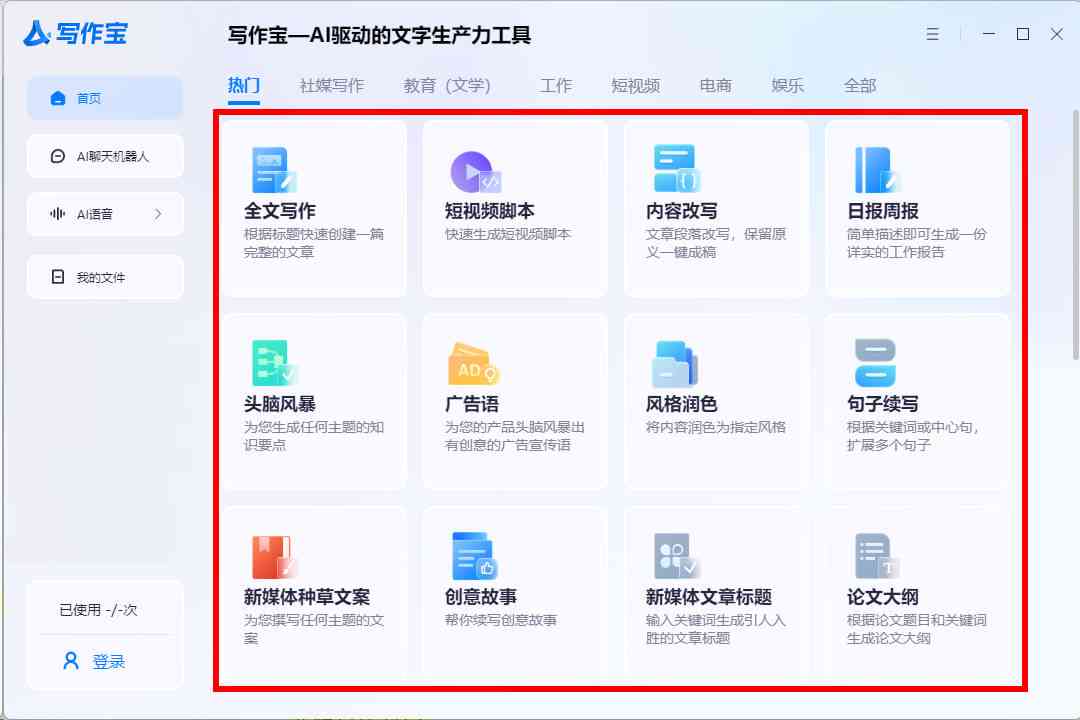1080x720 pixels.
Task: Click the 头脑风暴 title text
Action: tap(280, 404)
